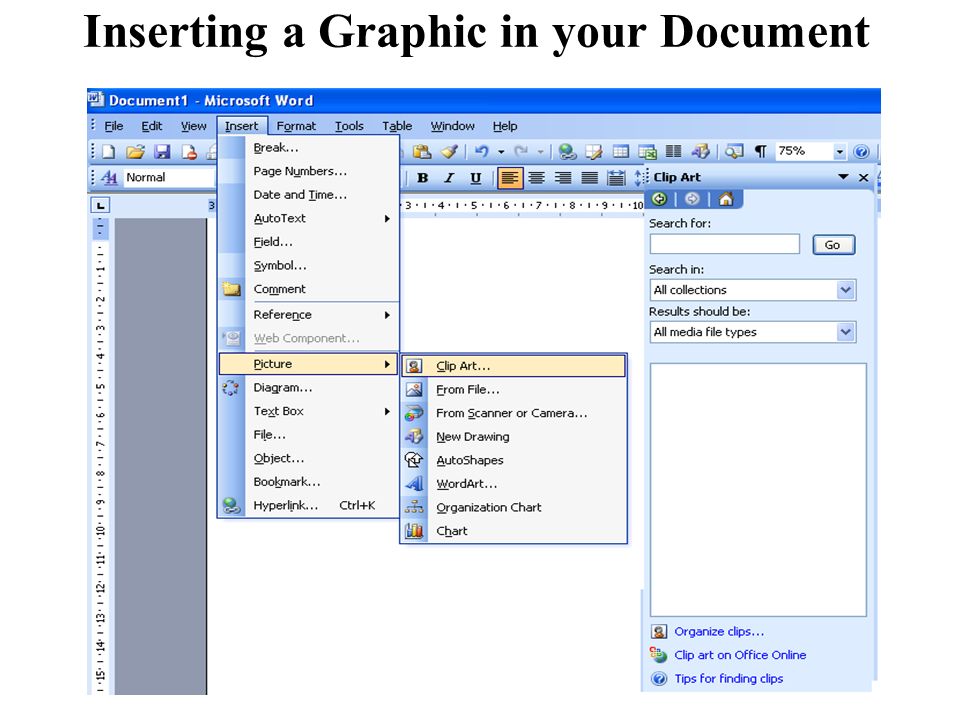The height and width of the screenshot is (720, 960).
Task: Click the Distributed alignment icon
Action: coord(616,178)
